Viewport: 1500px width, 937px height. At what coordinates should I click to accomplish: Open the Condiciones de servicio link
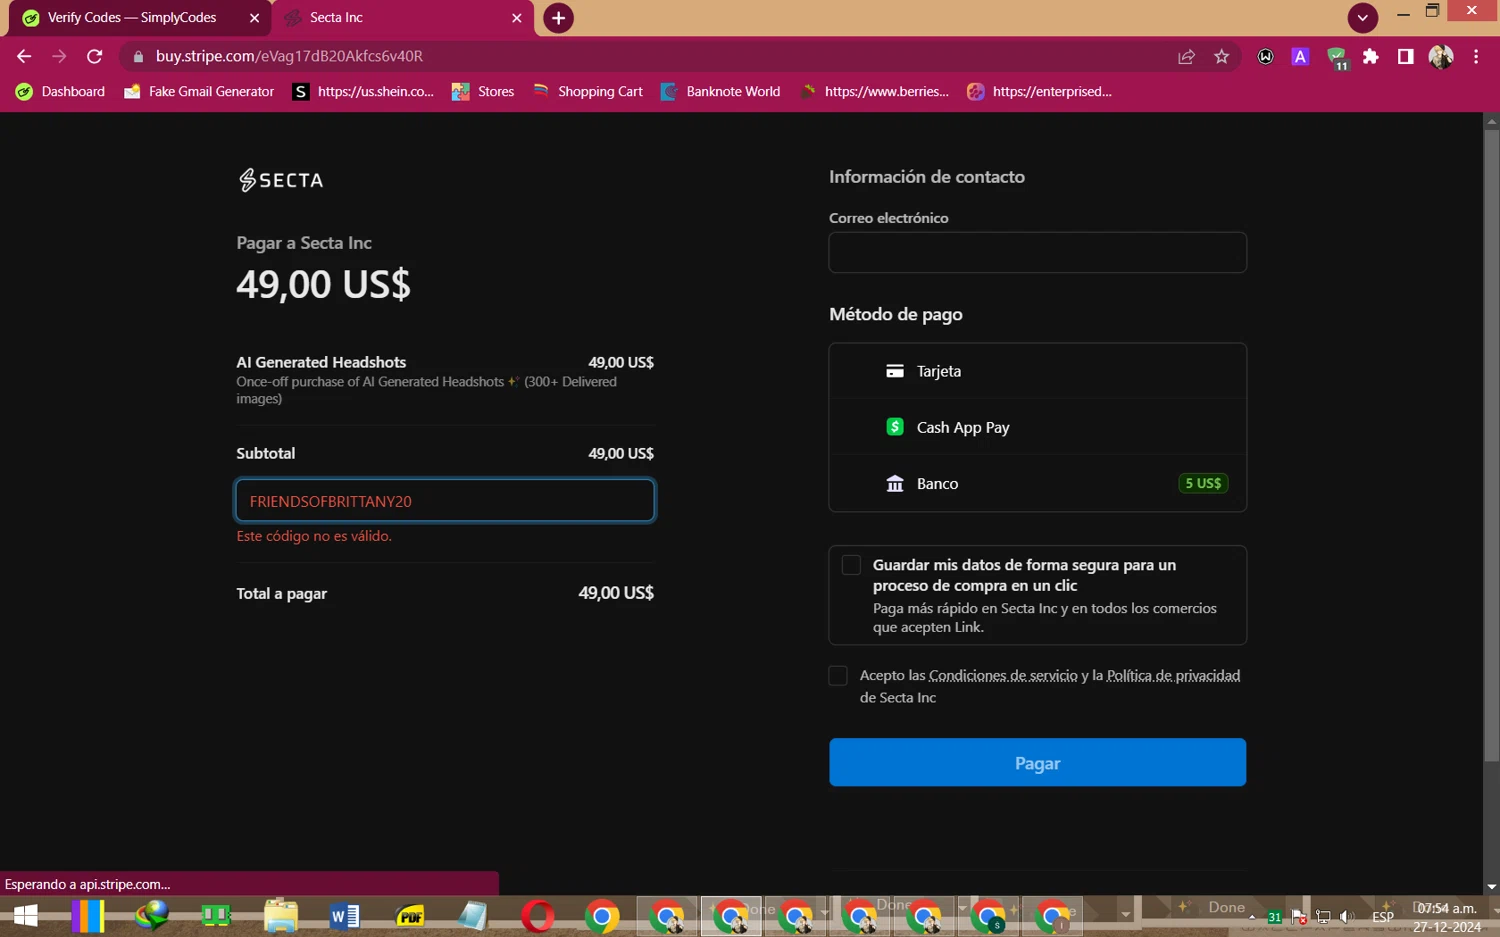tap(1003, 676)
